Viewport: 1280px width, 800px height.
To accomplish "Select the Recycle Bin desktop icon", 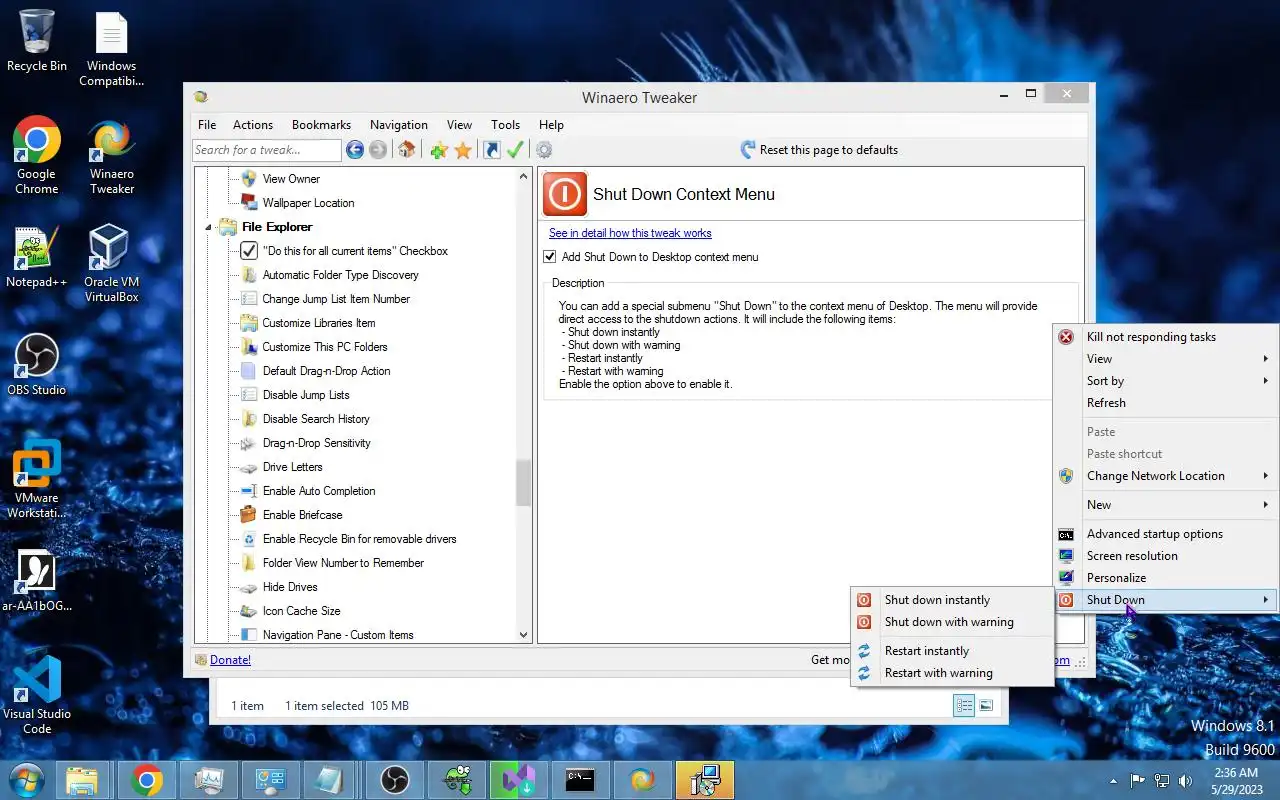I will 37,41.
